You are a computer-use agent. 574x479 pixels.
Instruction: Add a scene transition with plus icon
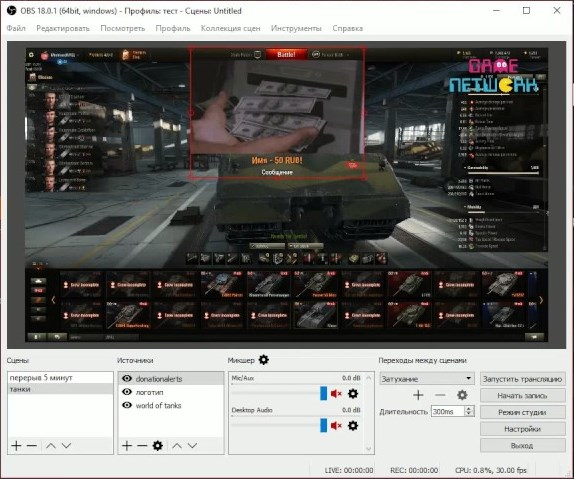pos(418,395)
